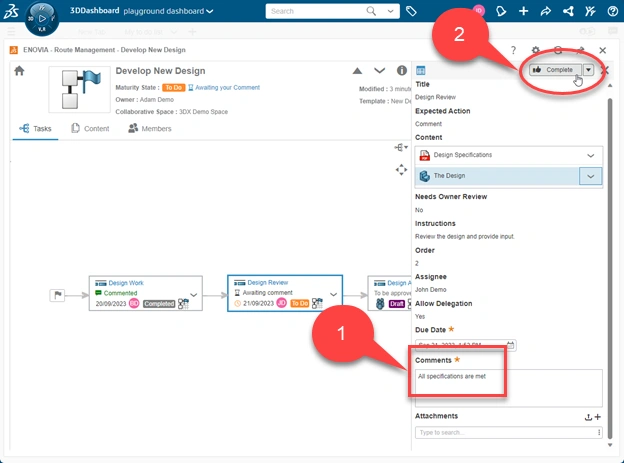
Task: Click into the Comments text box
Action: pos(508,388)
